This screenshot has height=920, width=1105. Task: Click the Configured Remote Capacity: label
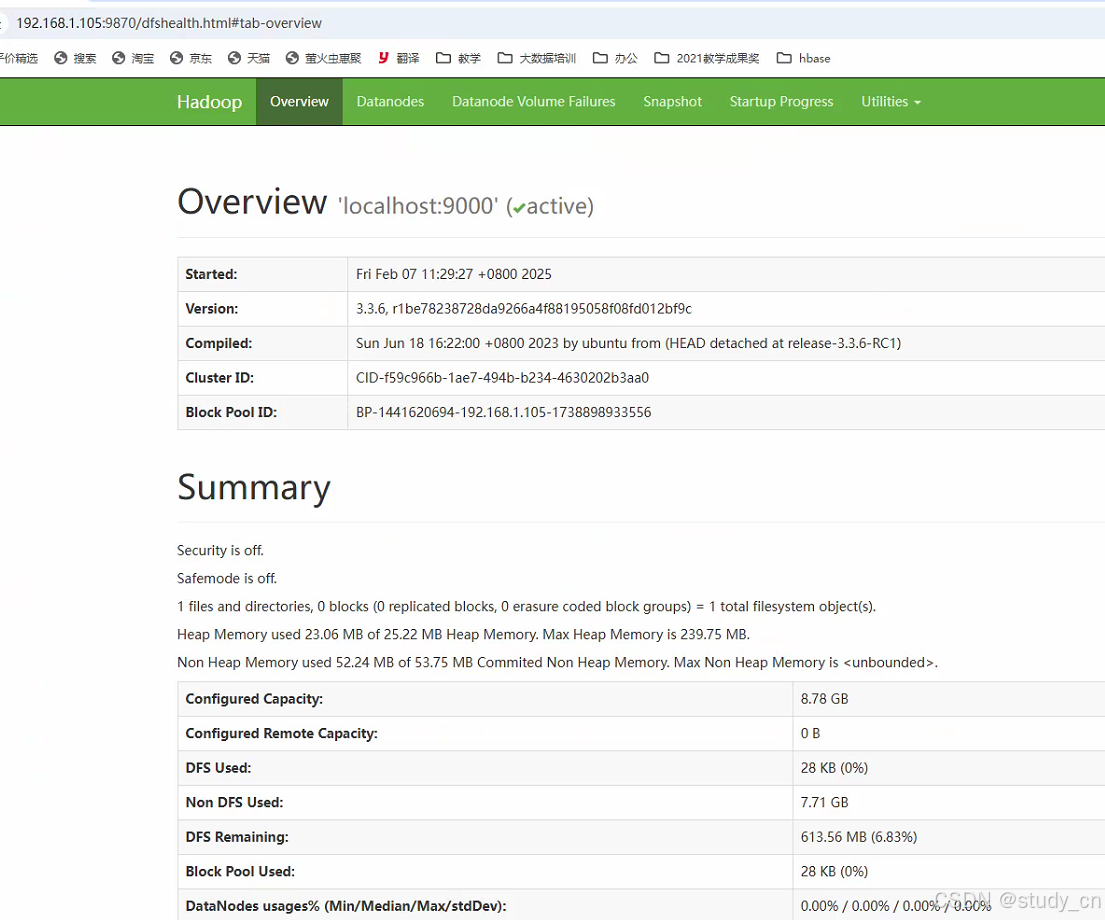(281, 733)
